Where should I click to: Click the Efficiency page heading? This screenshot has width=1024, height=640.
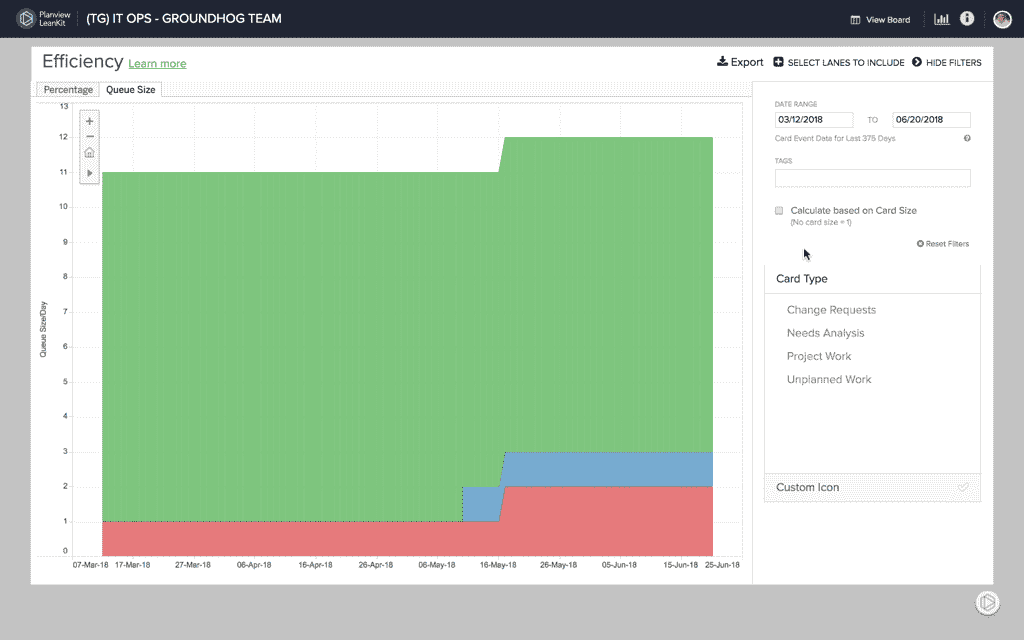pos(82,61)
